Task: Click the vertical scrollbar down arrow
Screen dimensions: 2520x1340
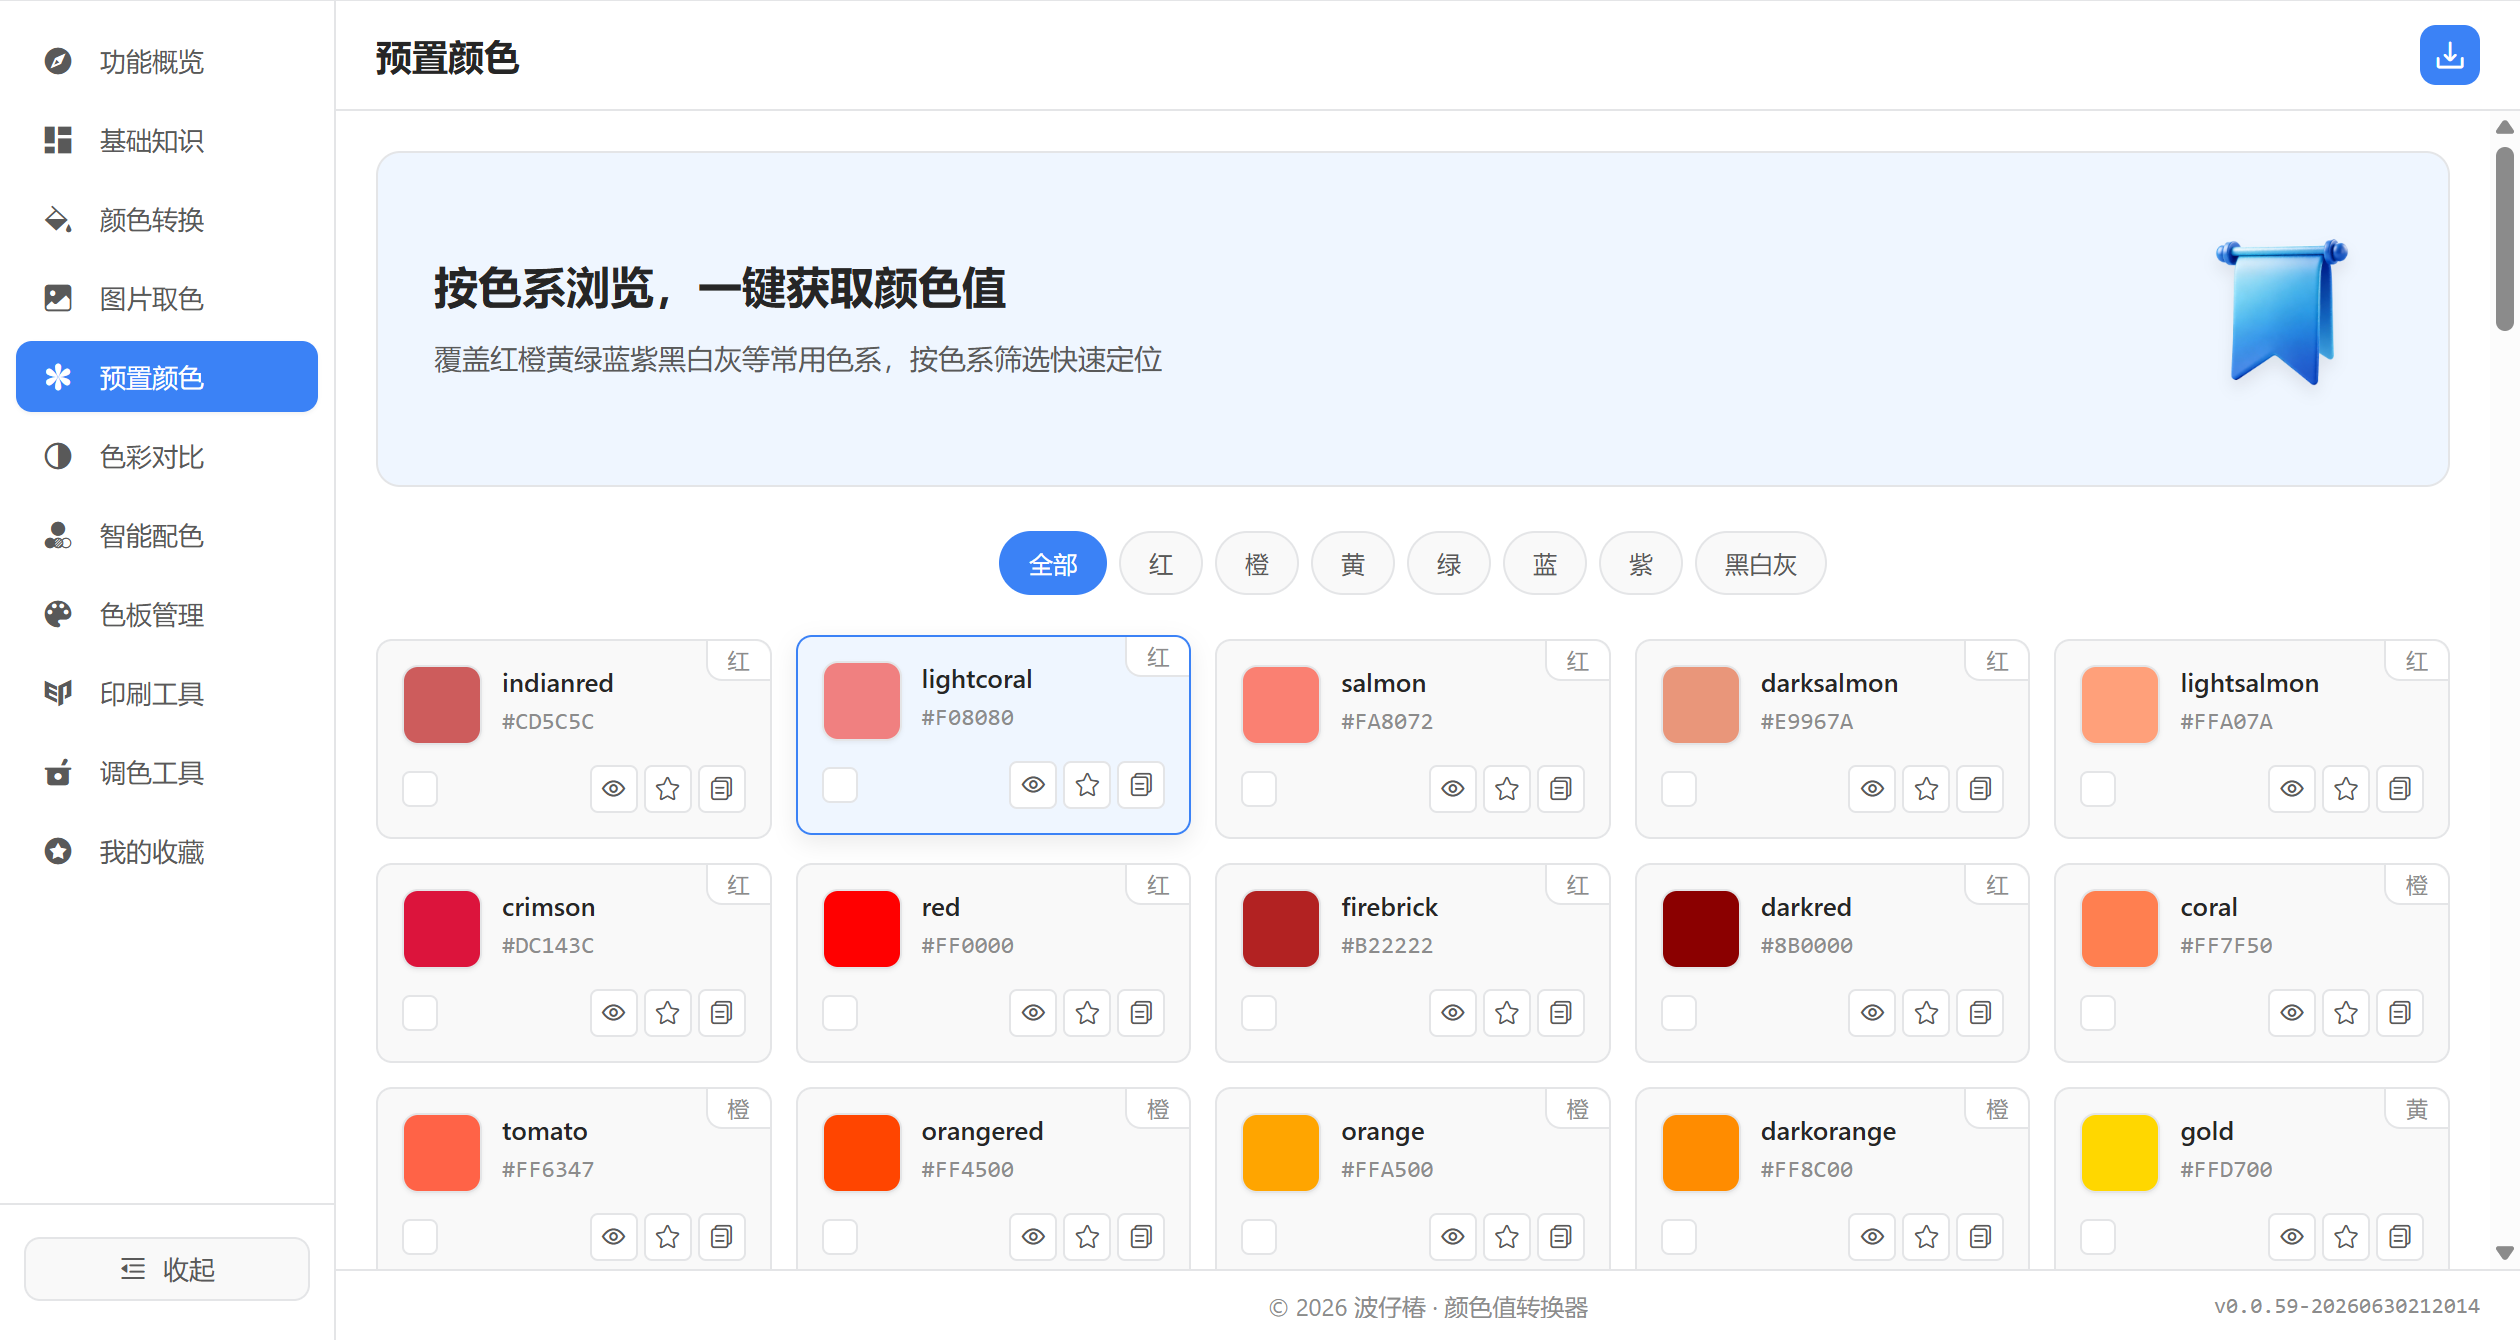Action: pos(2504,1252)
